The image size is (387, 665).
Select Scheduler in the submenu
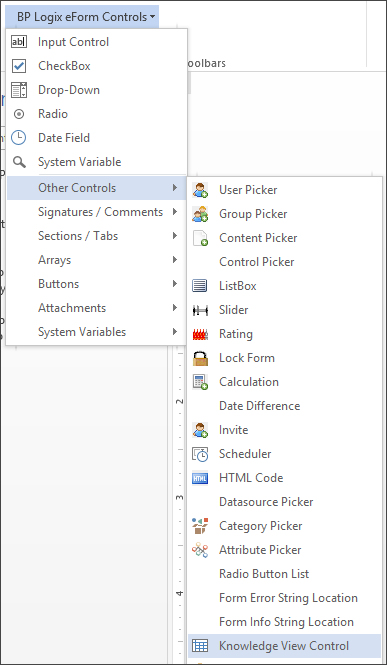coord(284,454)
